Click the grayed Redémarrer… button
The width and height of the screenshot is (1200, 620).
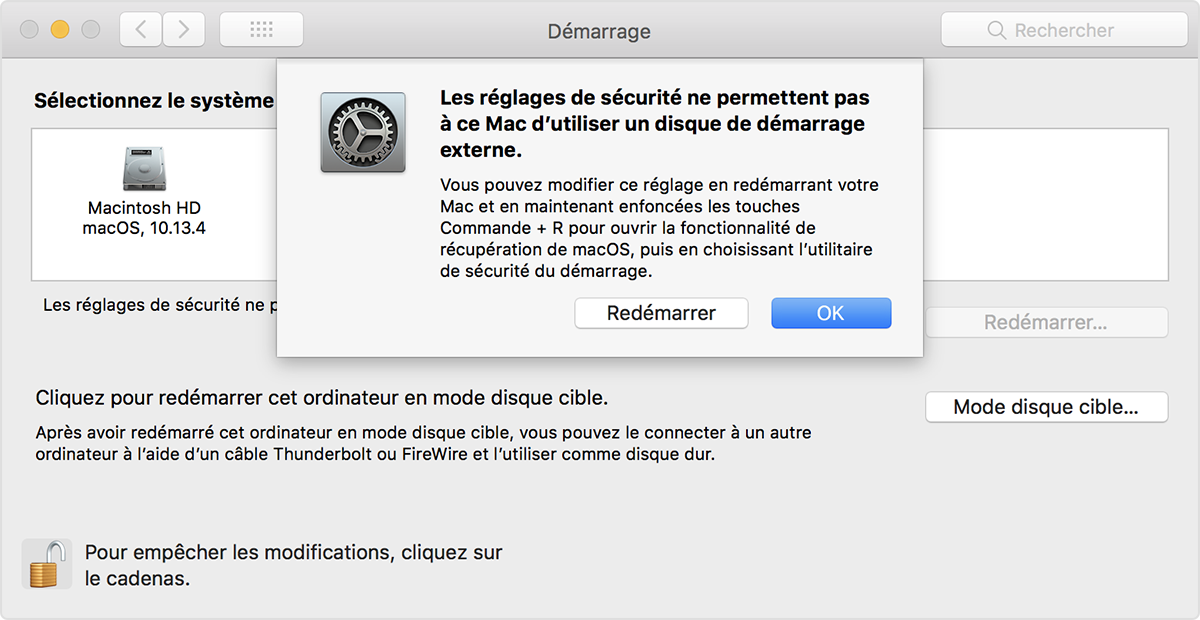[x=1046, y=323]
